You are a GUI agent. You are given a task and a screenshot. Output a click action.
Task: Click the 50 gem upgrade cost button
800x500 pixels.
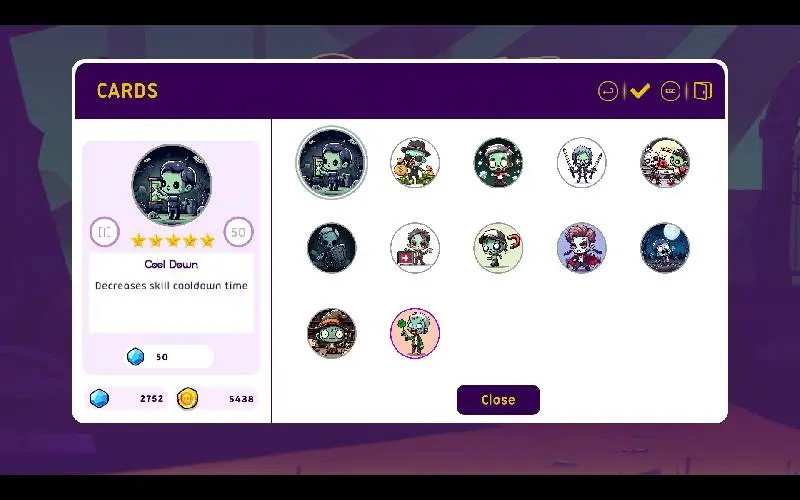(170, 357)
